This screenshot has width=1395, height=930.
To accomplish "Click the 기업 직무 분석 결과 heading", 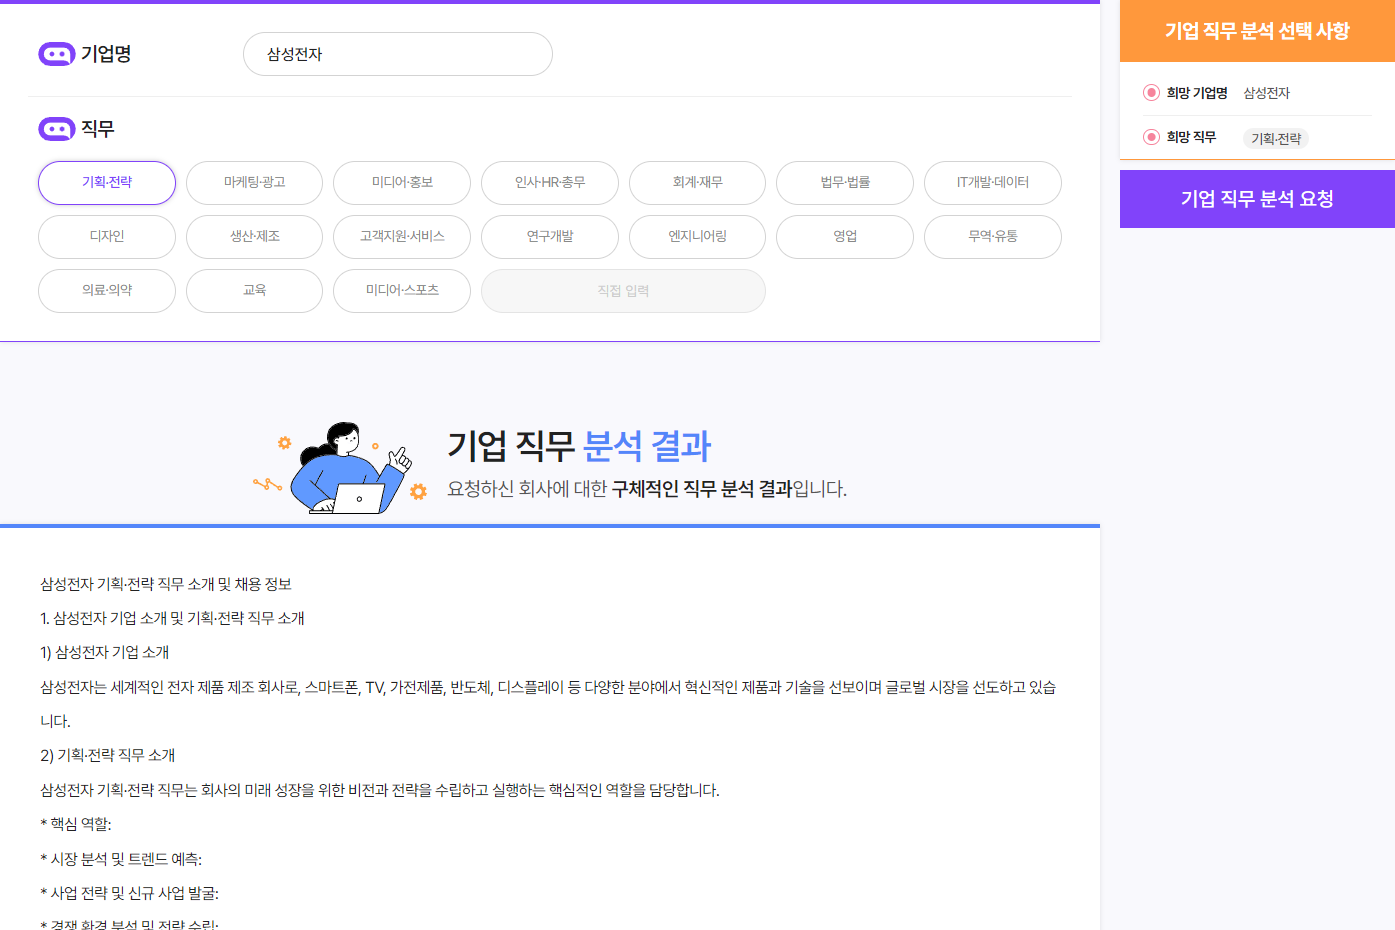I will (579, 446).
